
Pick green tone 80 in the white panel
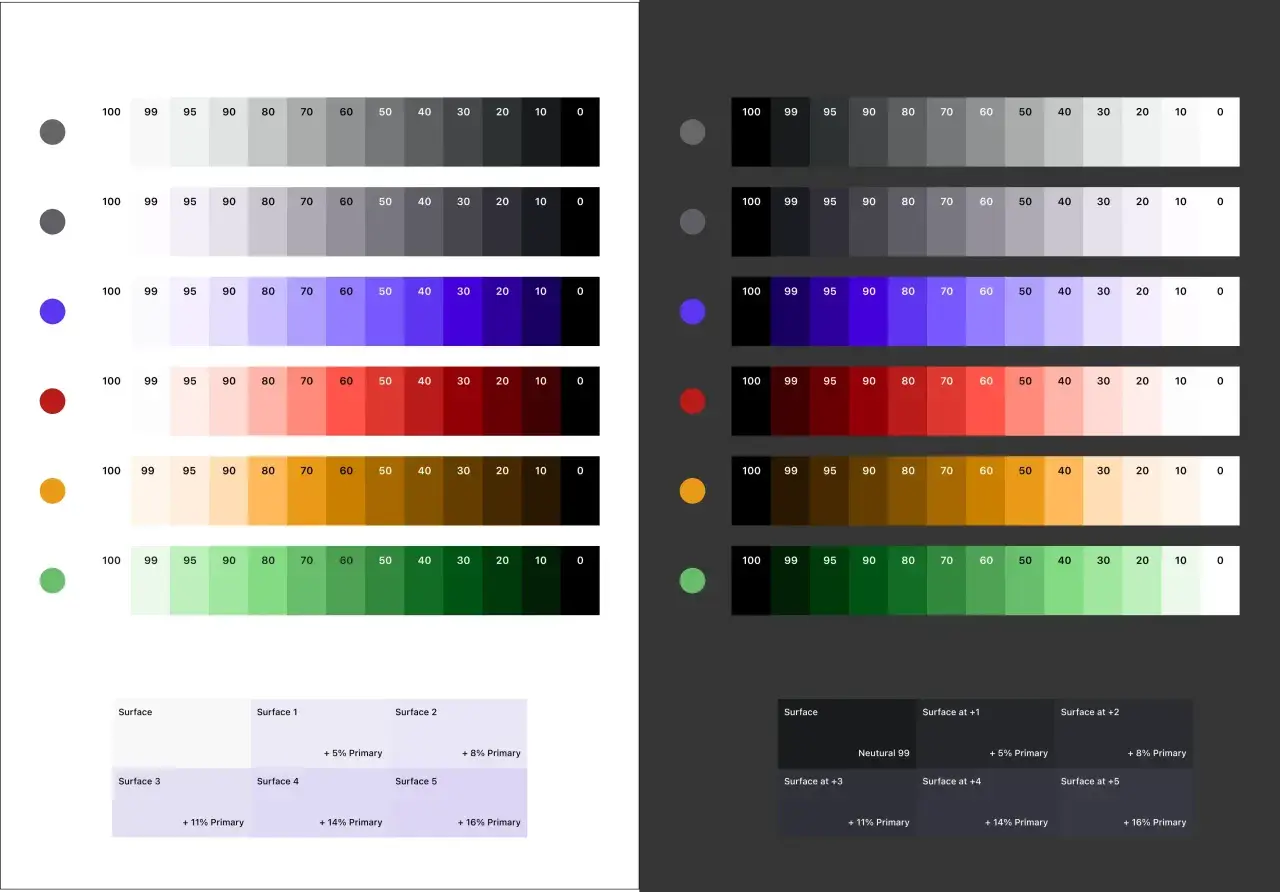[268, 580]
